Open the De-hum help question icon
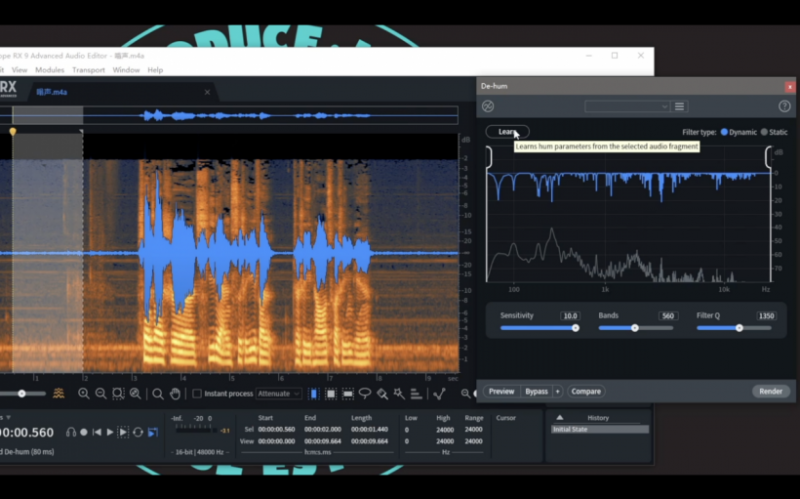 [784, 106]
